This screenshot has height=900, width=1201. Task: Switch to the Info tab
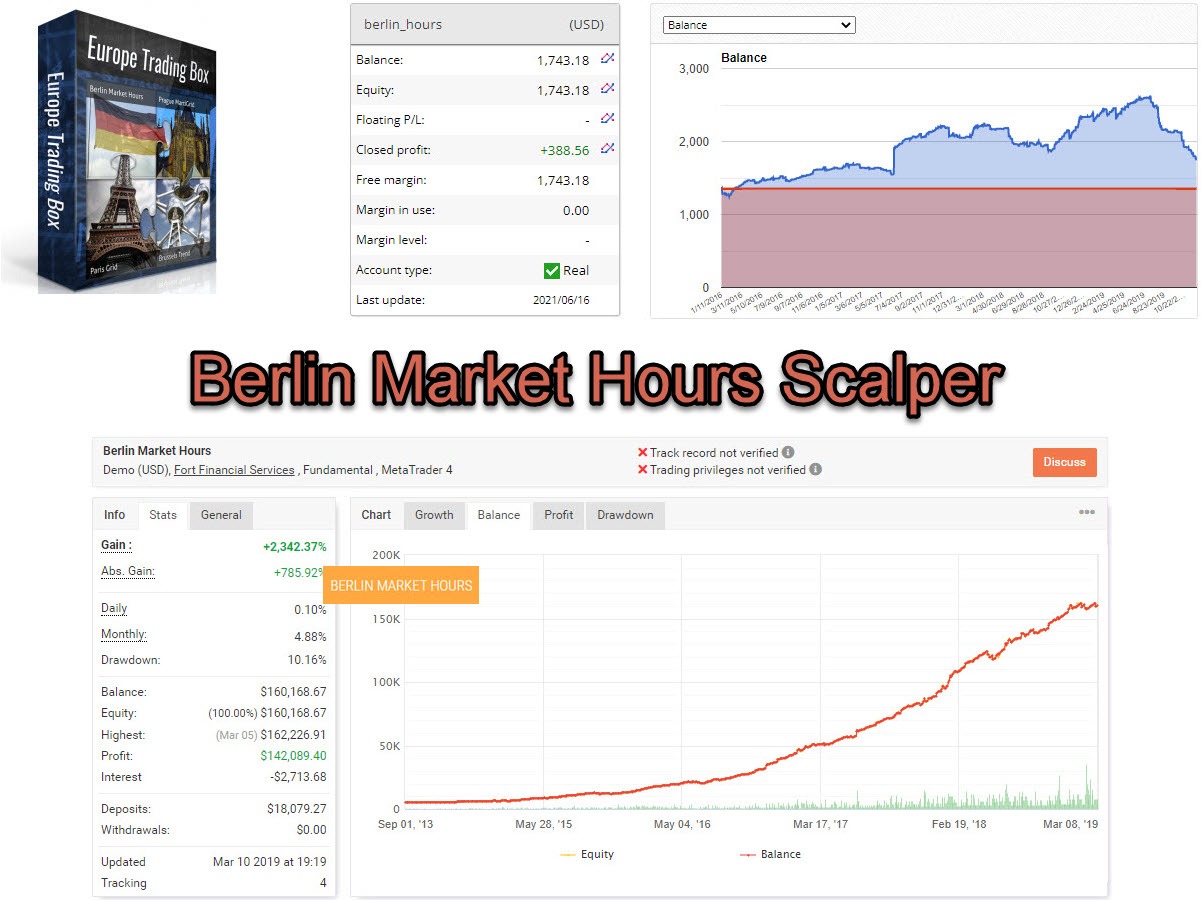coord(115,515)
